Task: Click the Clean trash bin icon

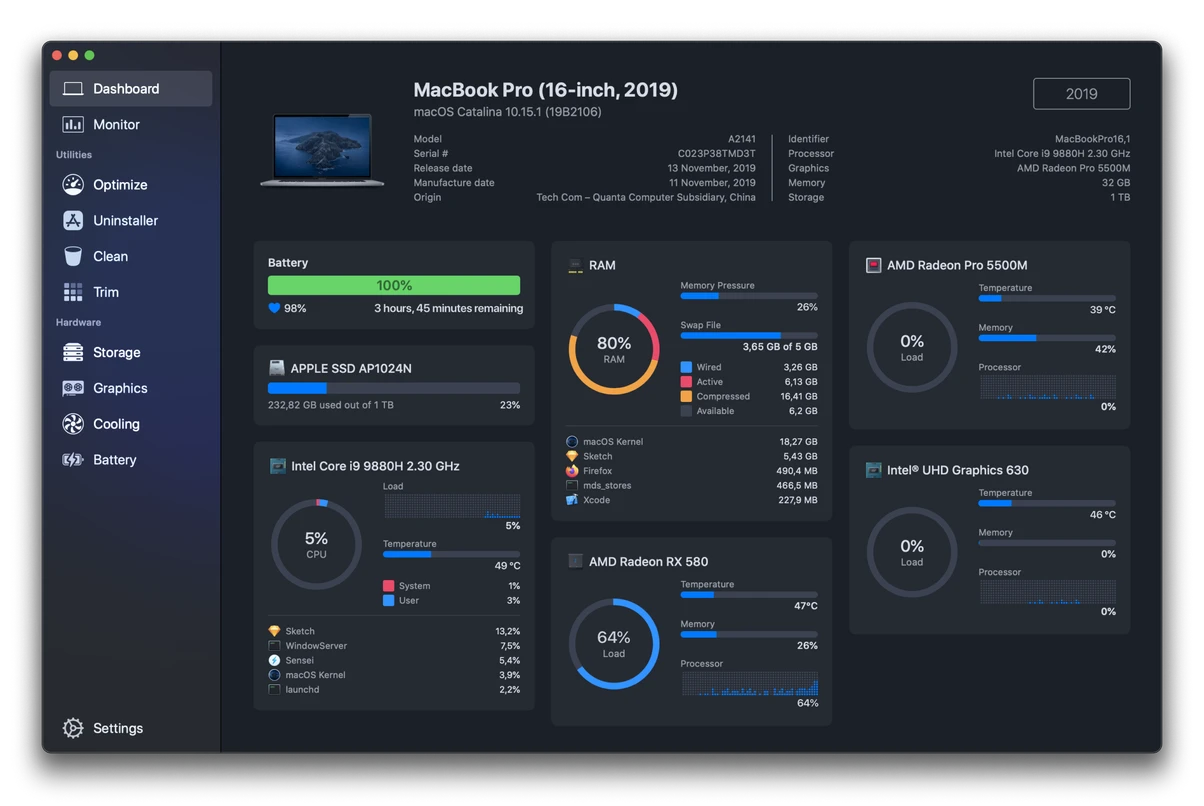Action: click(x=73, y=257)
